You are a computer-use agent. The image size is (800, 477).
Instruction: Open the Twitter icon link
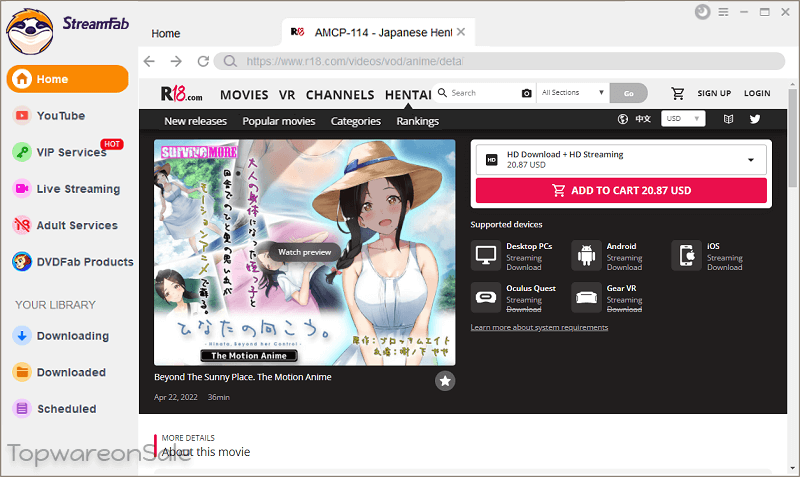[755, 119]
